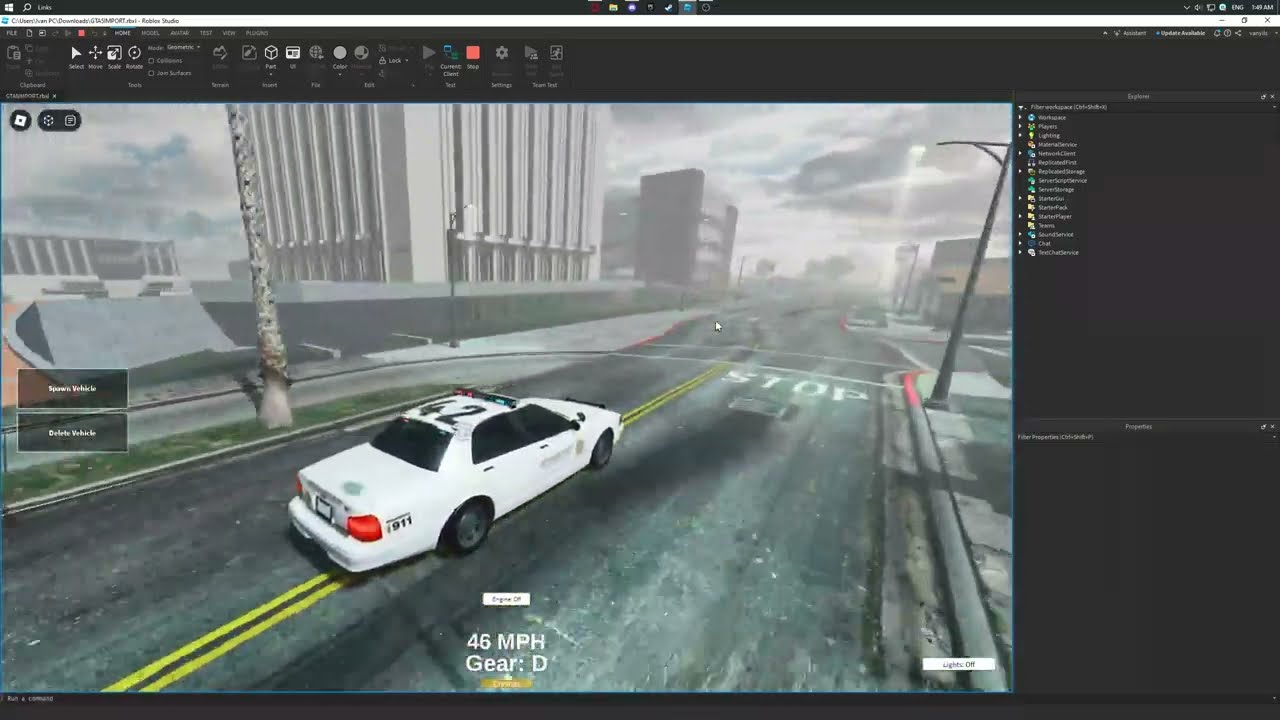Click the Spawn Vehicle button

click(72, 388)
